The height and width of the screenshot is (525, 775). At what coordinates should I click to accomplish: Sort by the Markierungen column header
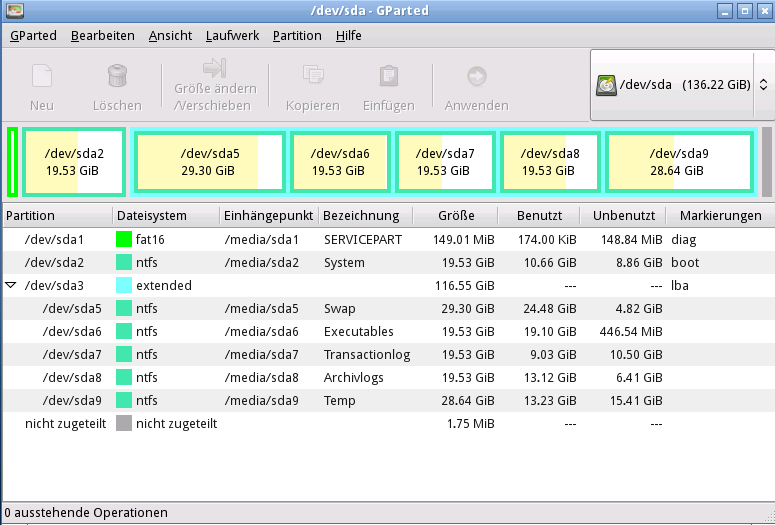720,216
